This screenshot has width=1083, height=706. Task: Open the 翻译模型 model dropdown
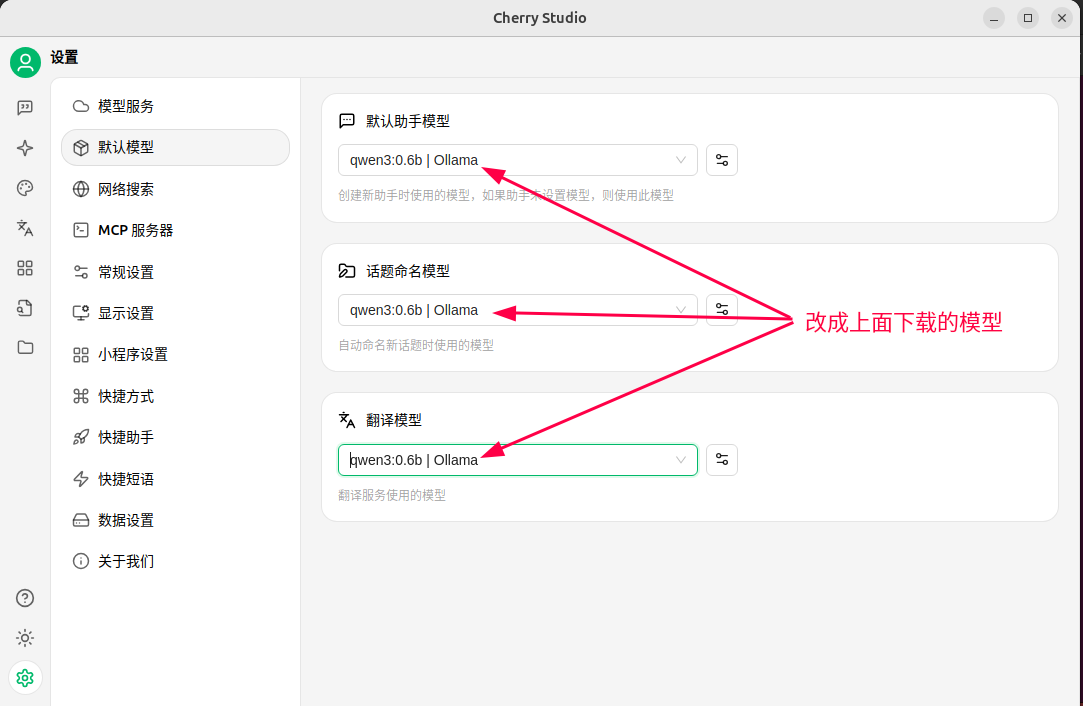(x=517, y=460)
